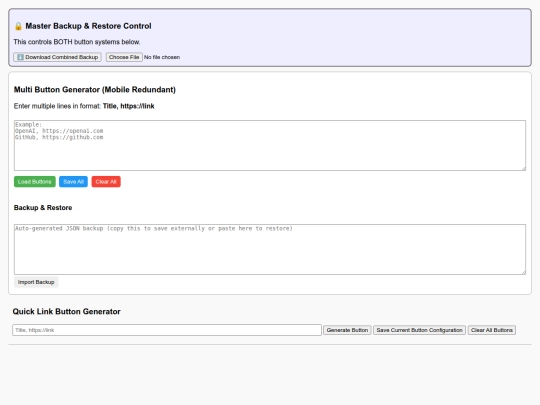Click the Clear All Buttons button
Screen dimensions: 540x405
coord(491,330)
